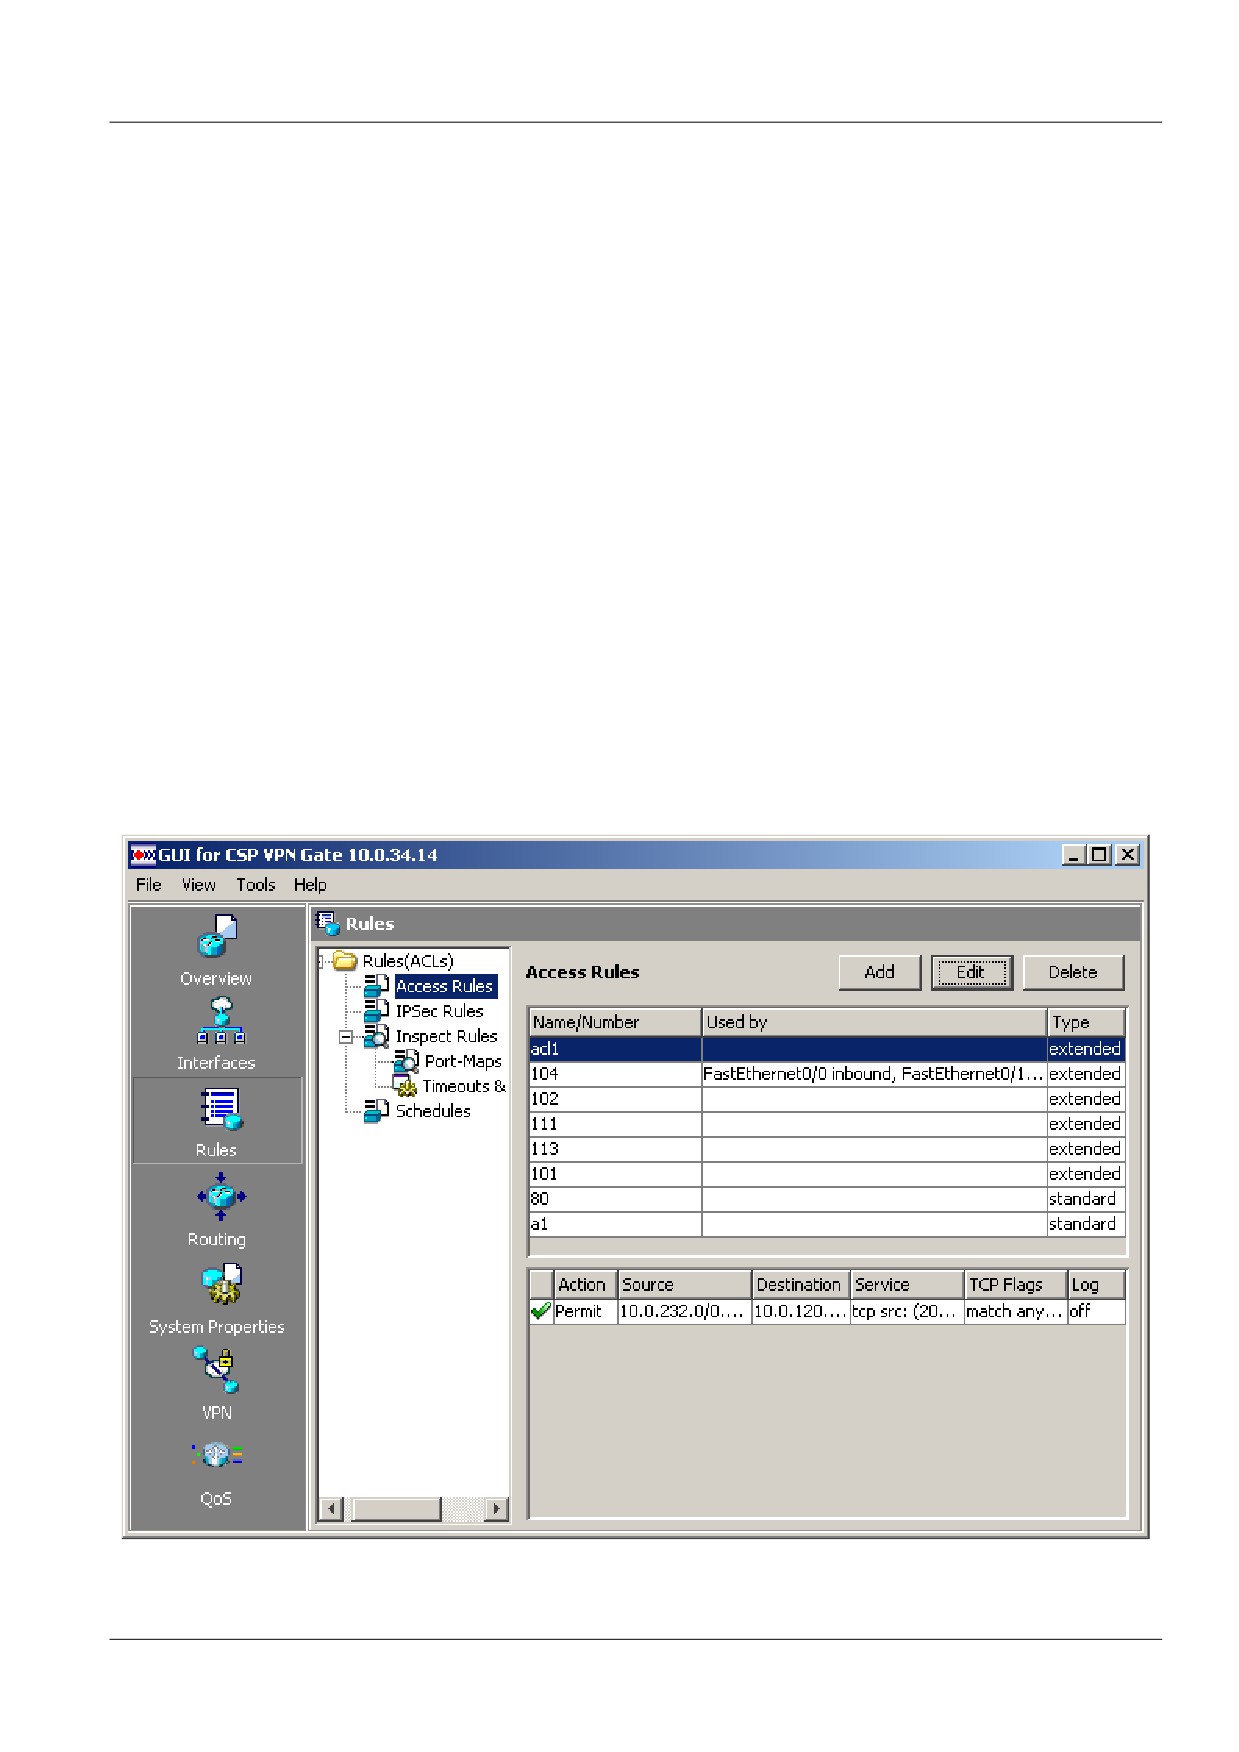Open the VPN section icon
This screenshot has width=1239, height=1752.
[x=217, y=1370]
